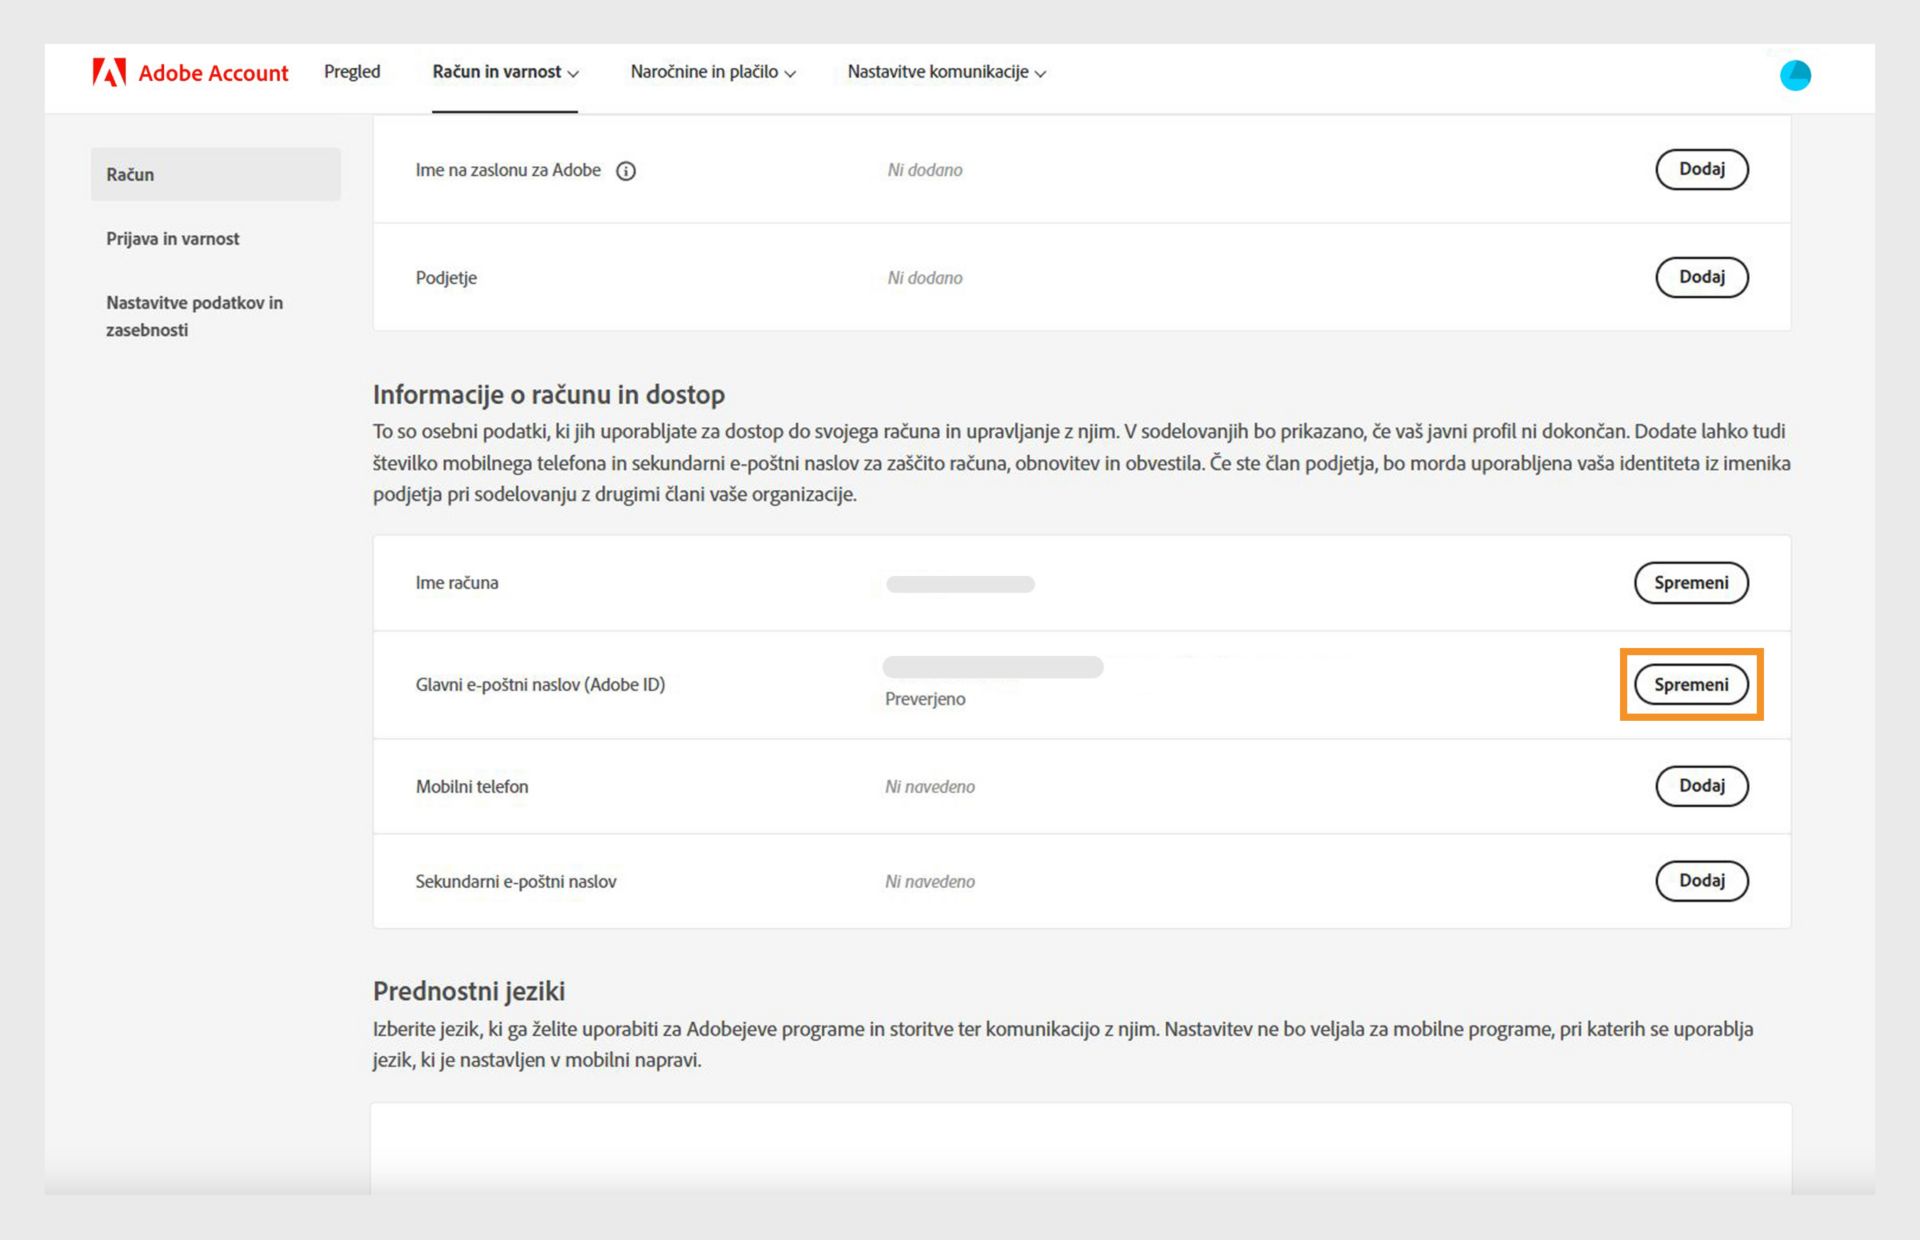This screenshot has height=1240, width=1920.
Task: Open Prijava in varnost sidebar item
Action: click(x=173, y=239)
